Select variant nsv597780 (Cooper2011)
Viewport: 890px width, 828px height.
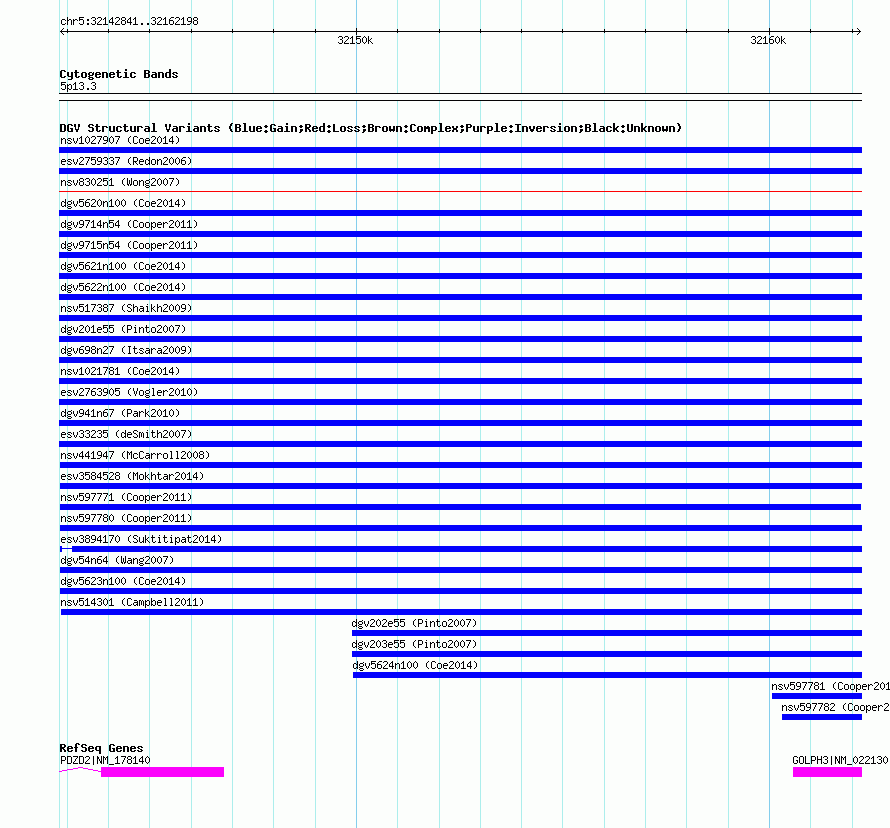(126, 518)
